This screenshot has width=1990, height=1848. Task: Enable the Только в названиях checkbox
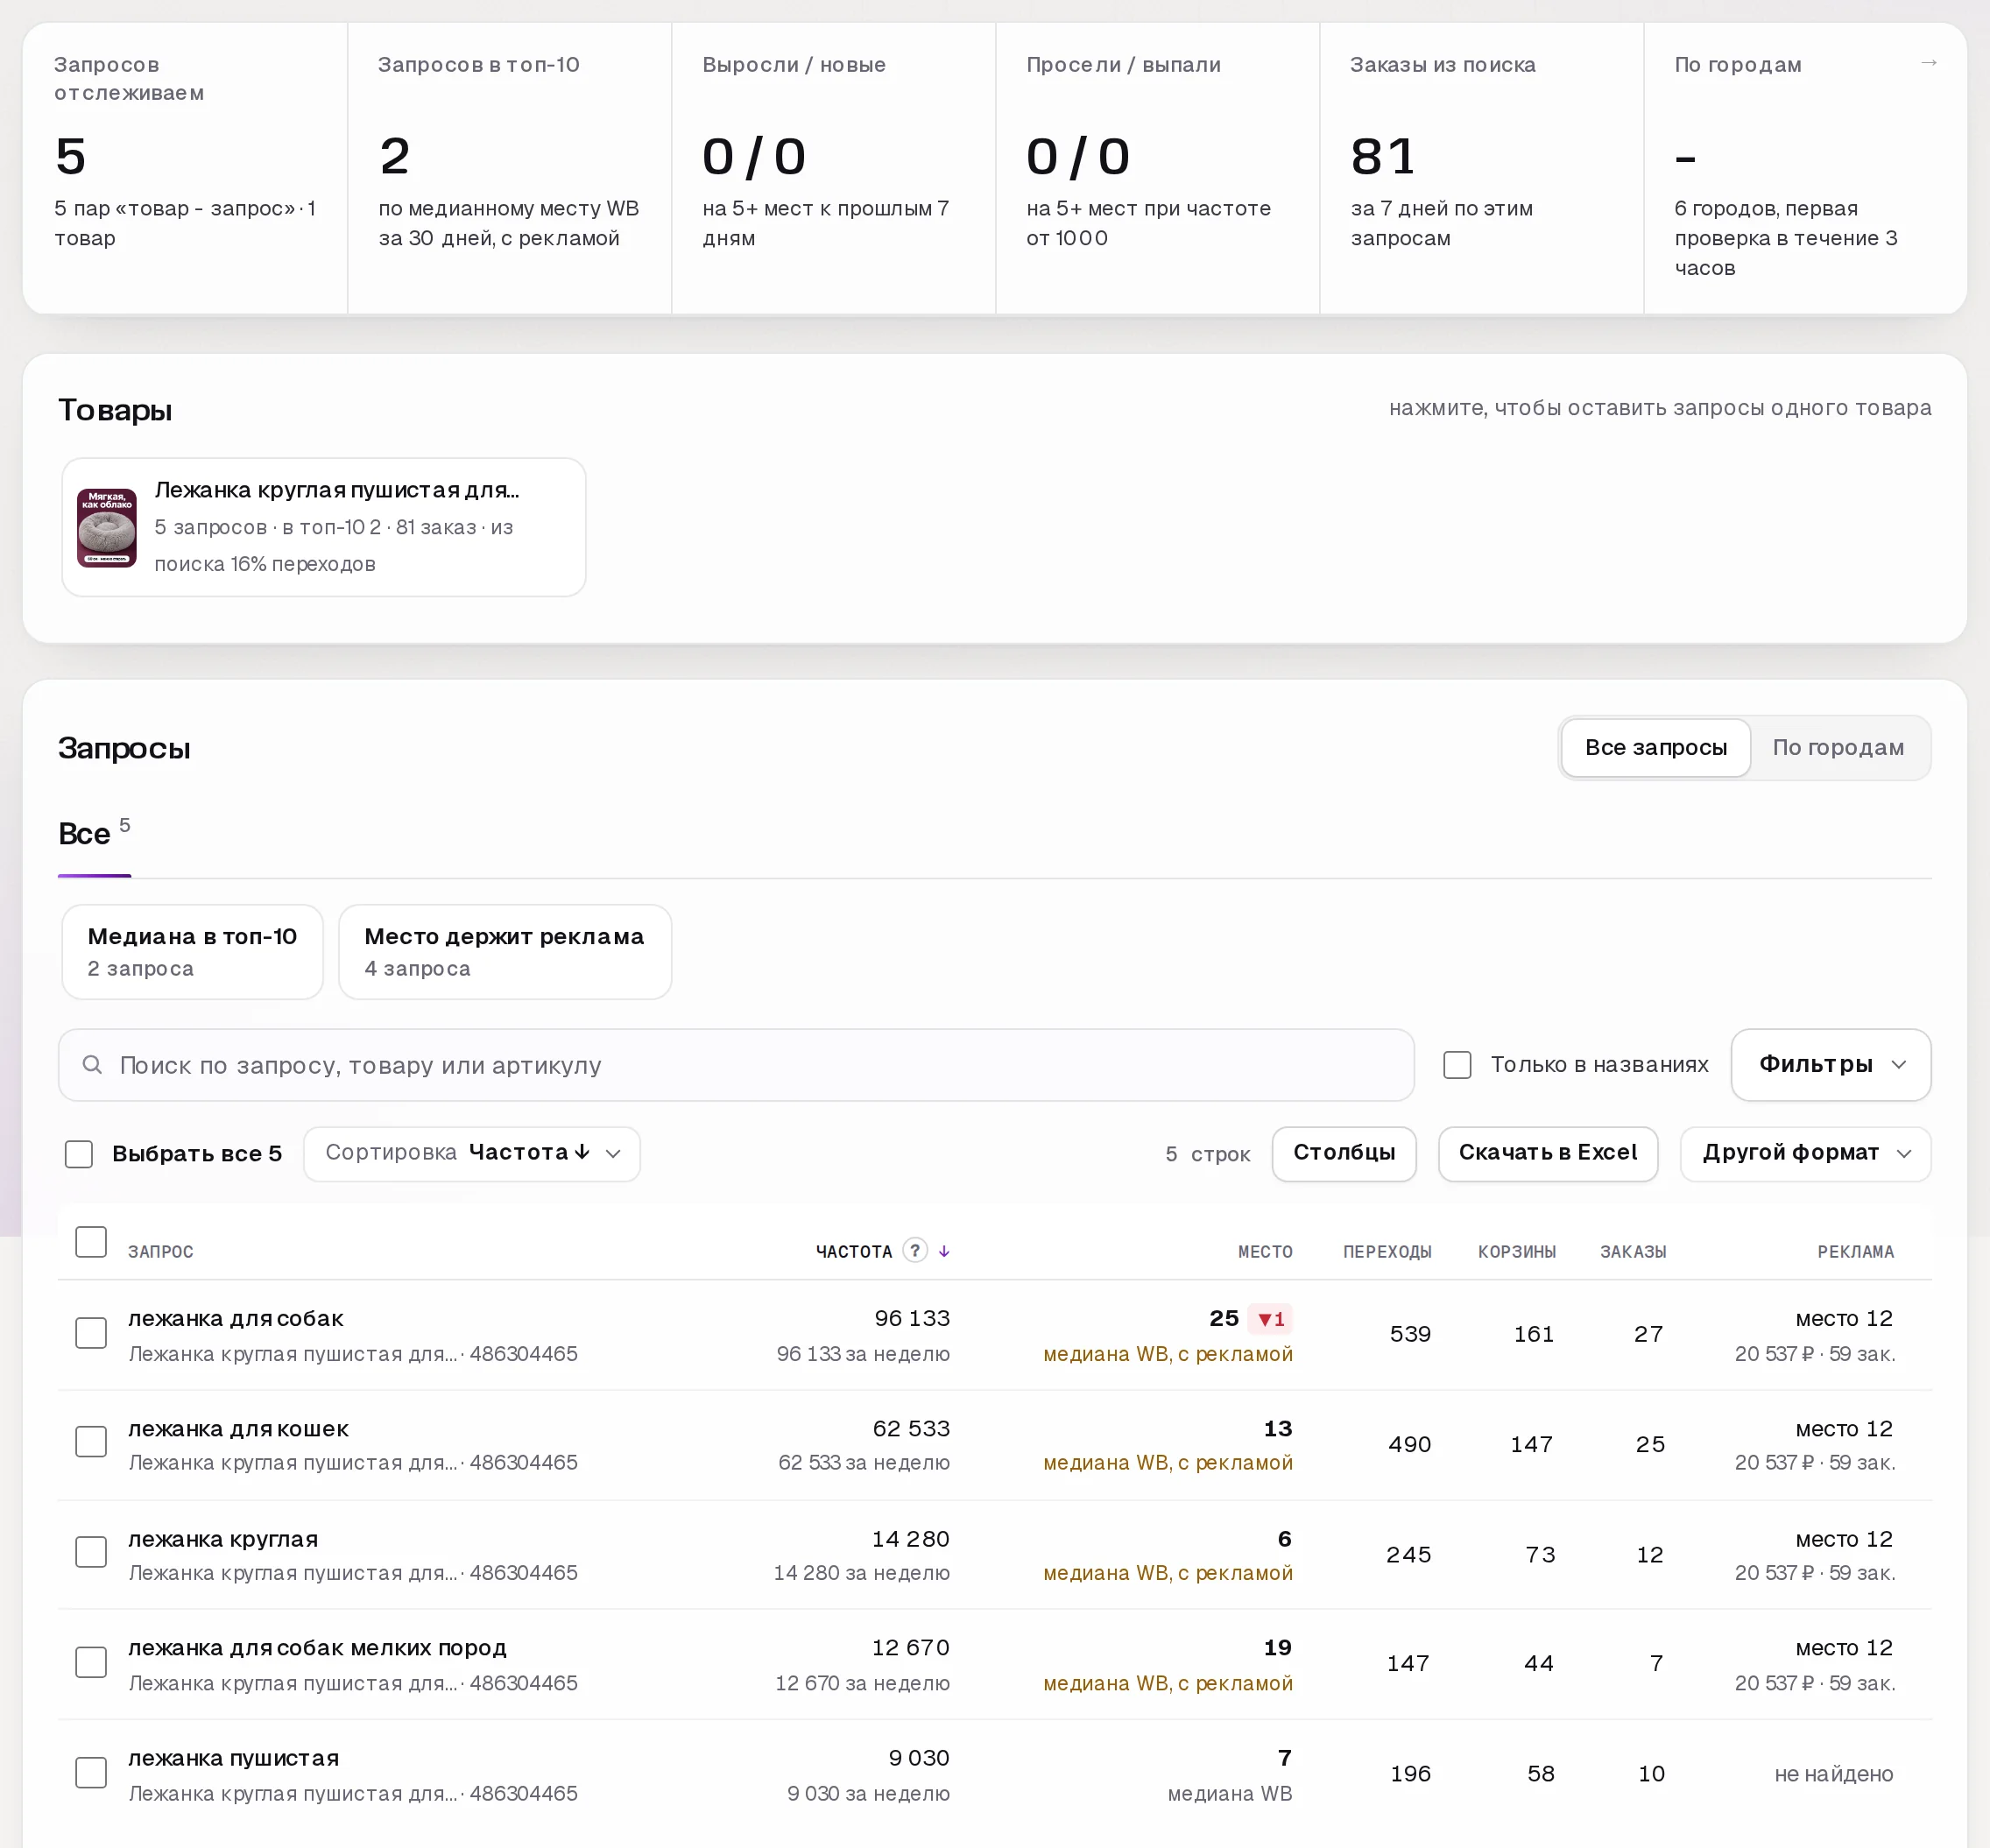click(1457, 1064)
